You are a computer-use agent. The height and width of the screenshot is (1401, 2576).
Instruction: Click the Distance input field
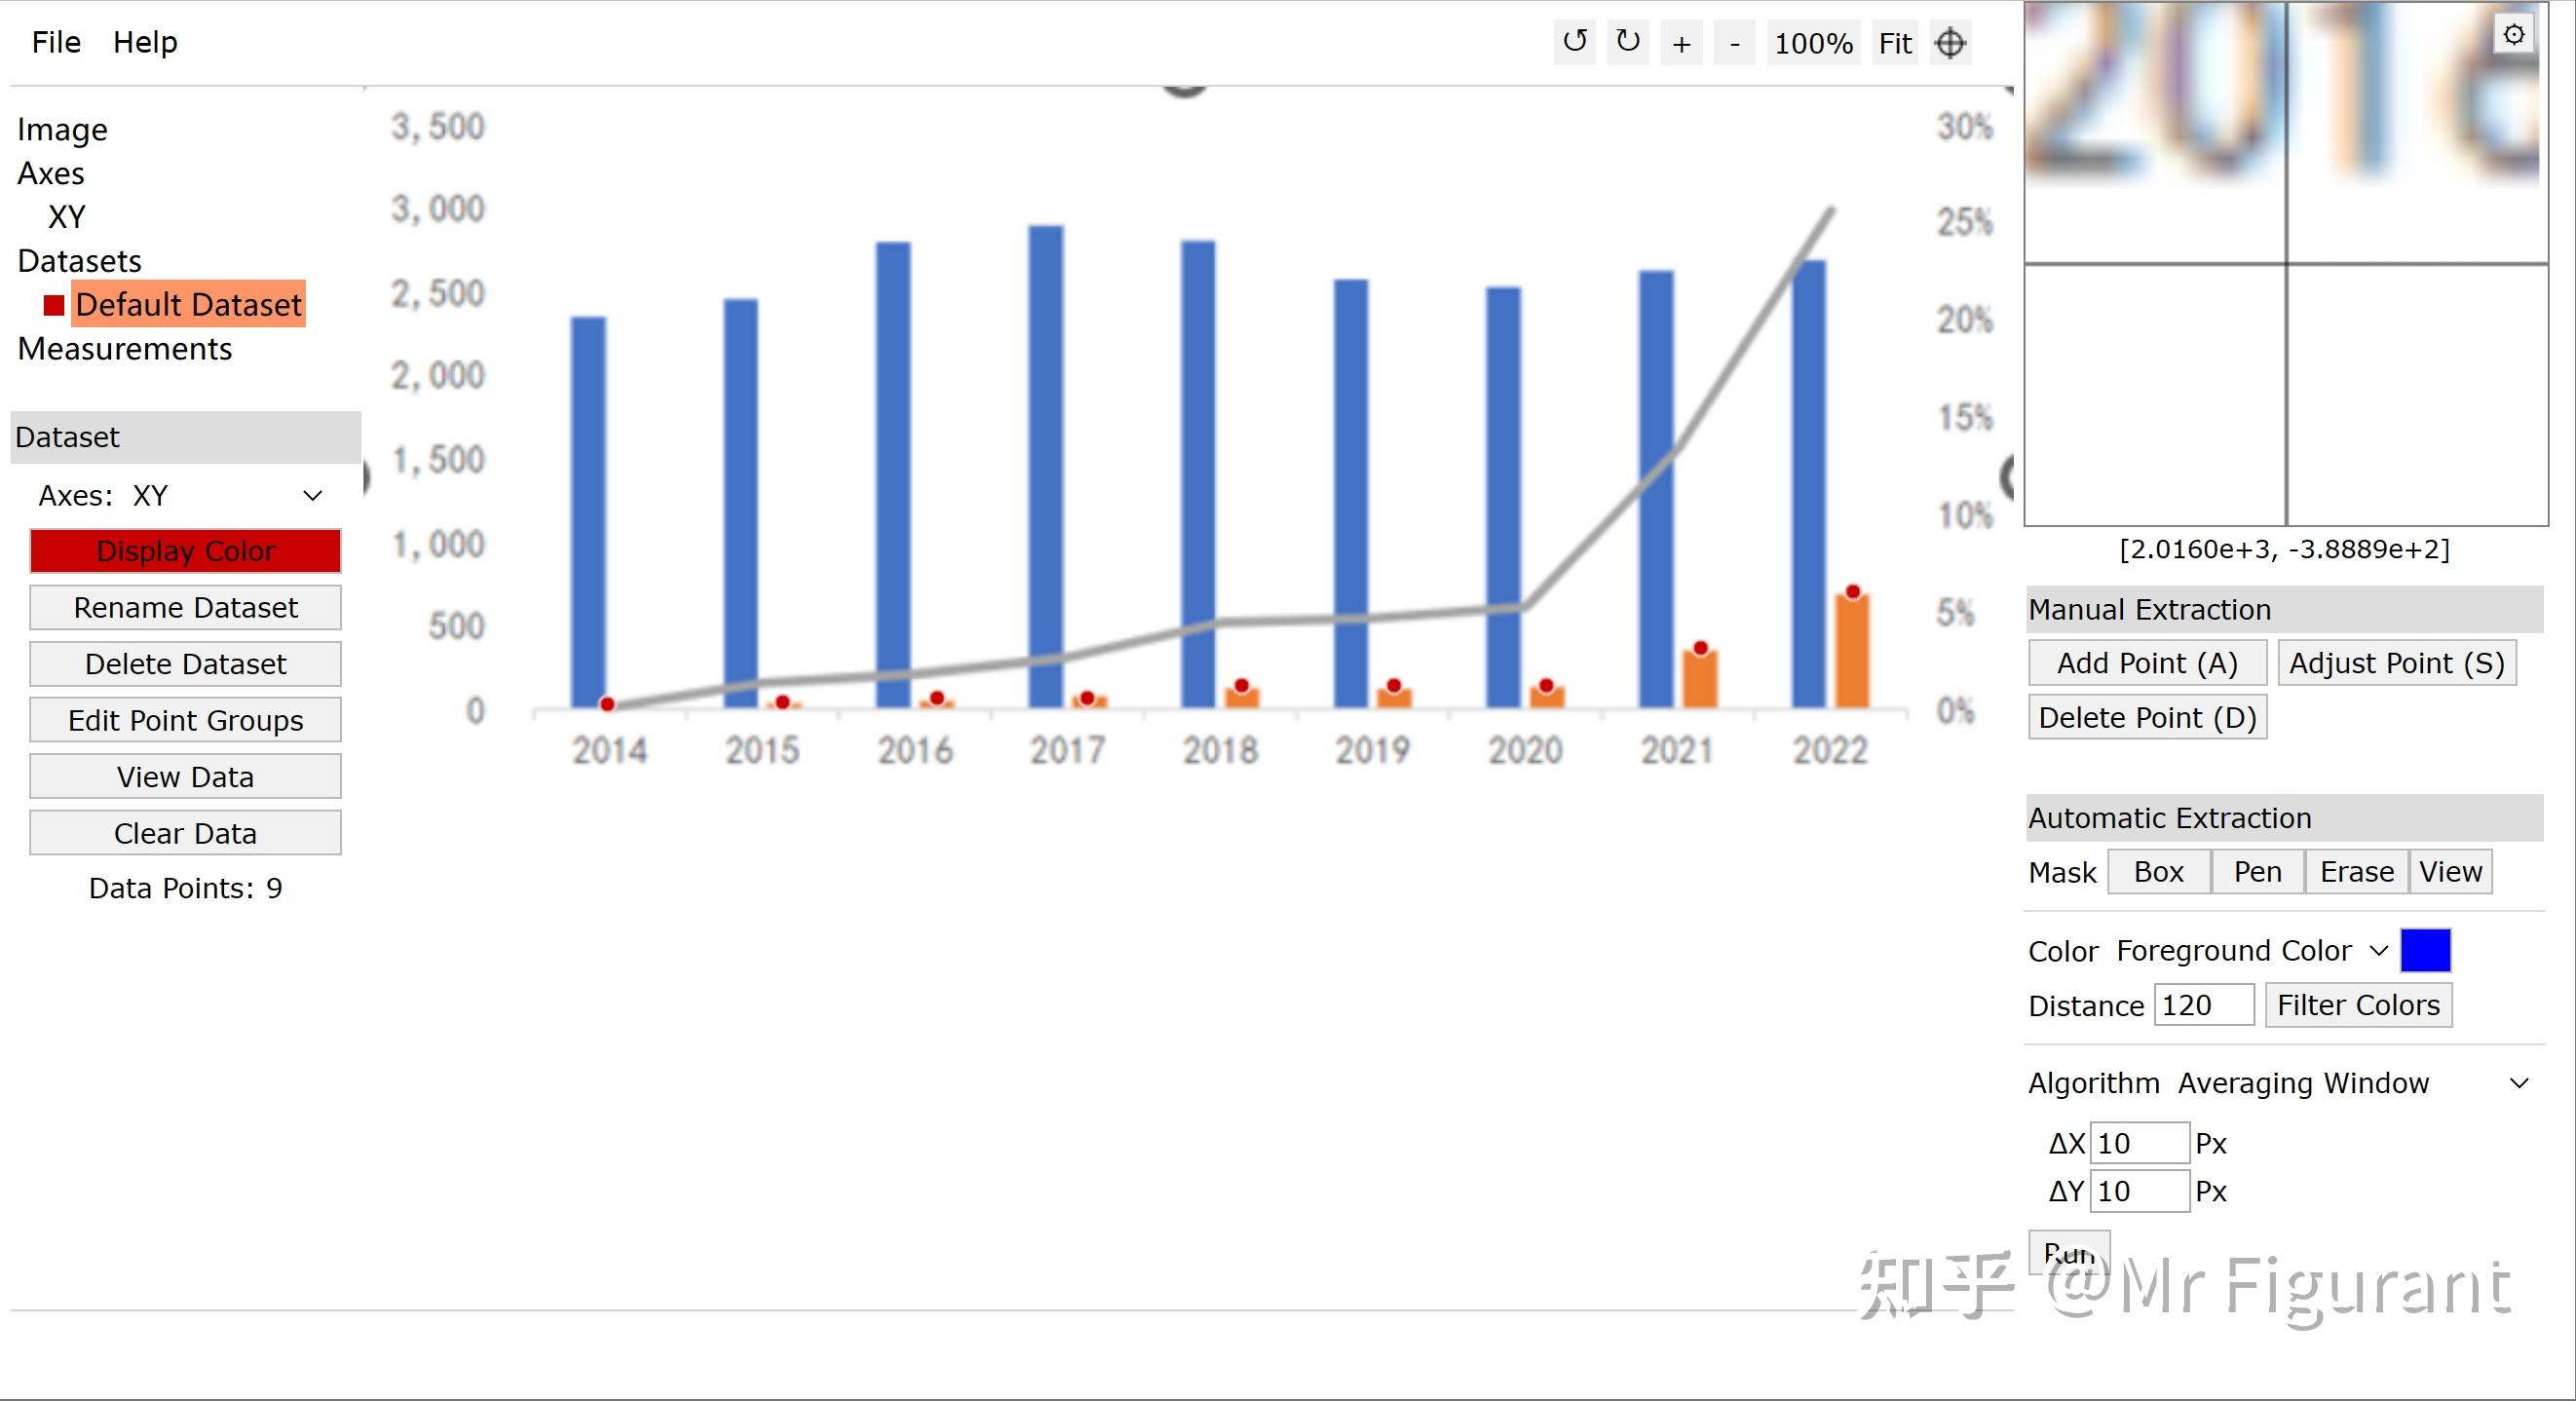[x=2204, y=1005]
